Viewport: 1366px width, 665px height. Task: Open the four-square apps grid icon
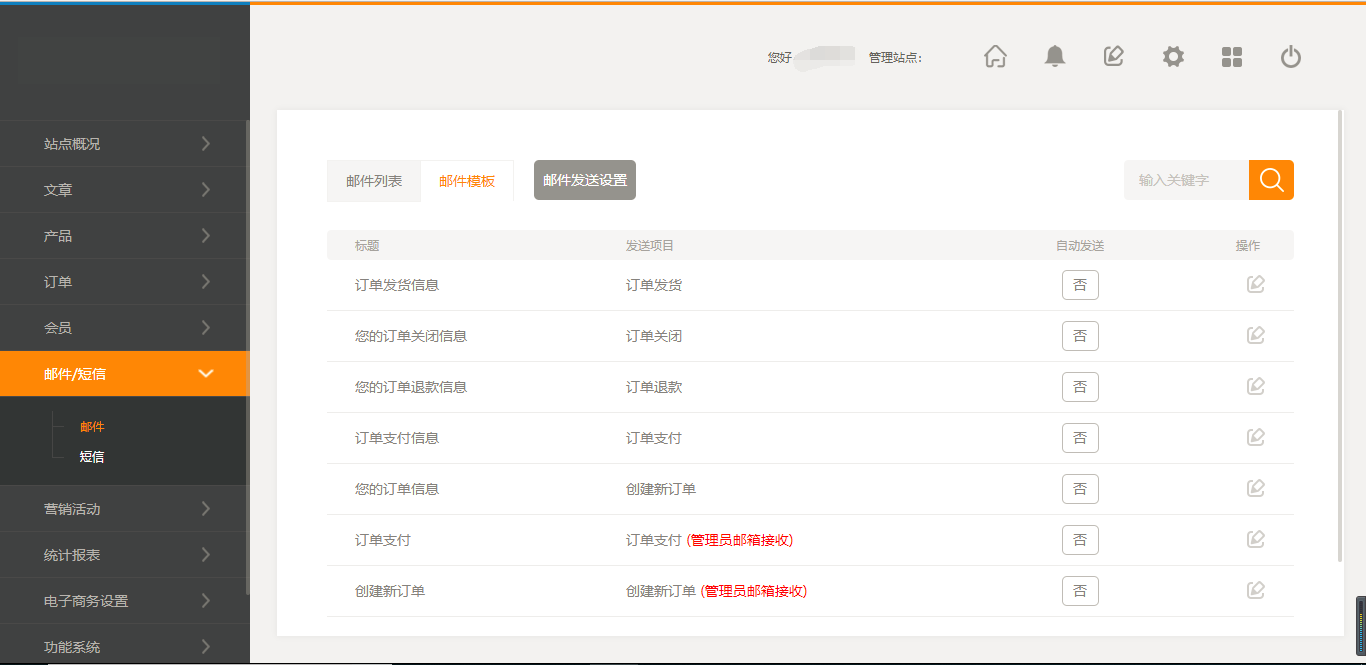(1232, 57)
